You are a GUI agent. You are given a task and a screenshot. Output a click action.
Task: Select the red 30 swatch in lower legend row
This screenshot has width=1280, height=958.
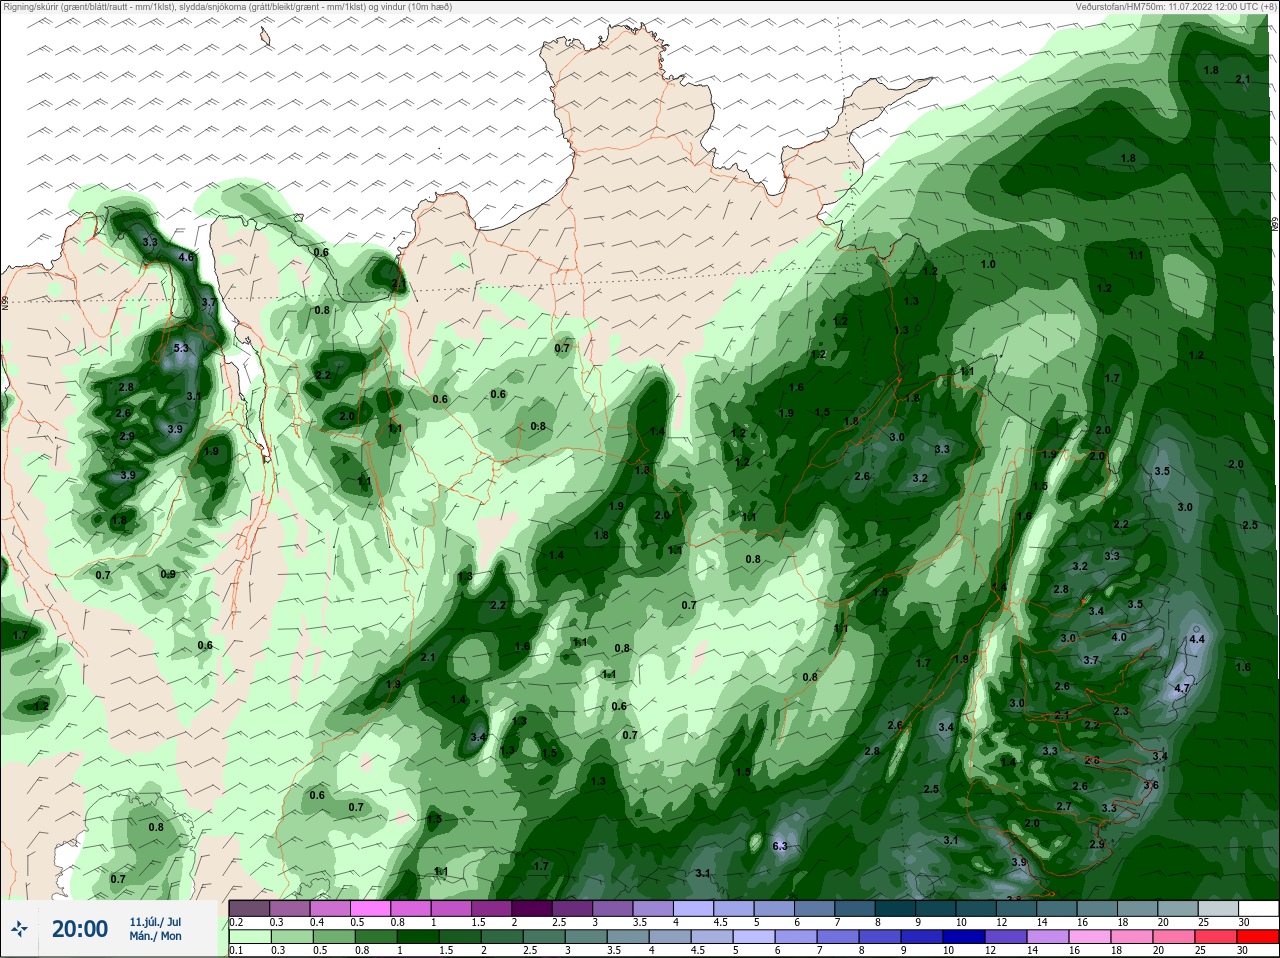pos(1258,937)
